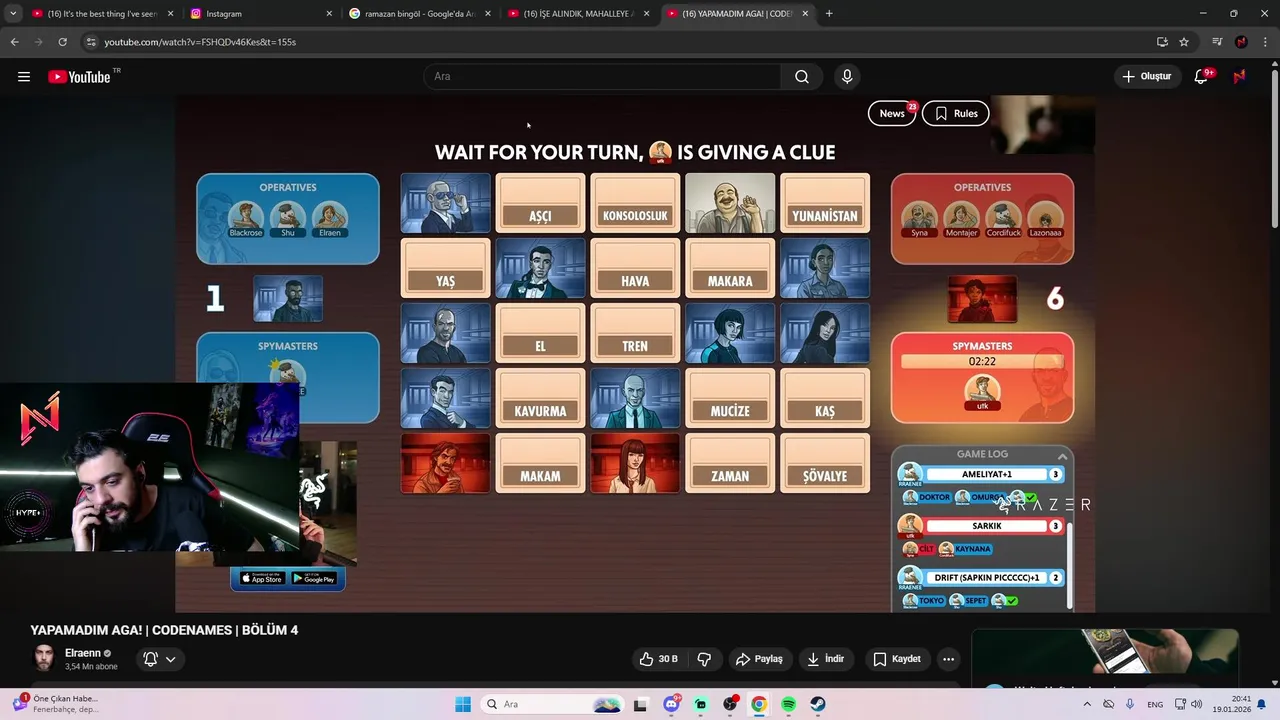This screenshot has width=1280, height=720.
Task: Show hidden system tray icons
Action: point(1087,704)
